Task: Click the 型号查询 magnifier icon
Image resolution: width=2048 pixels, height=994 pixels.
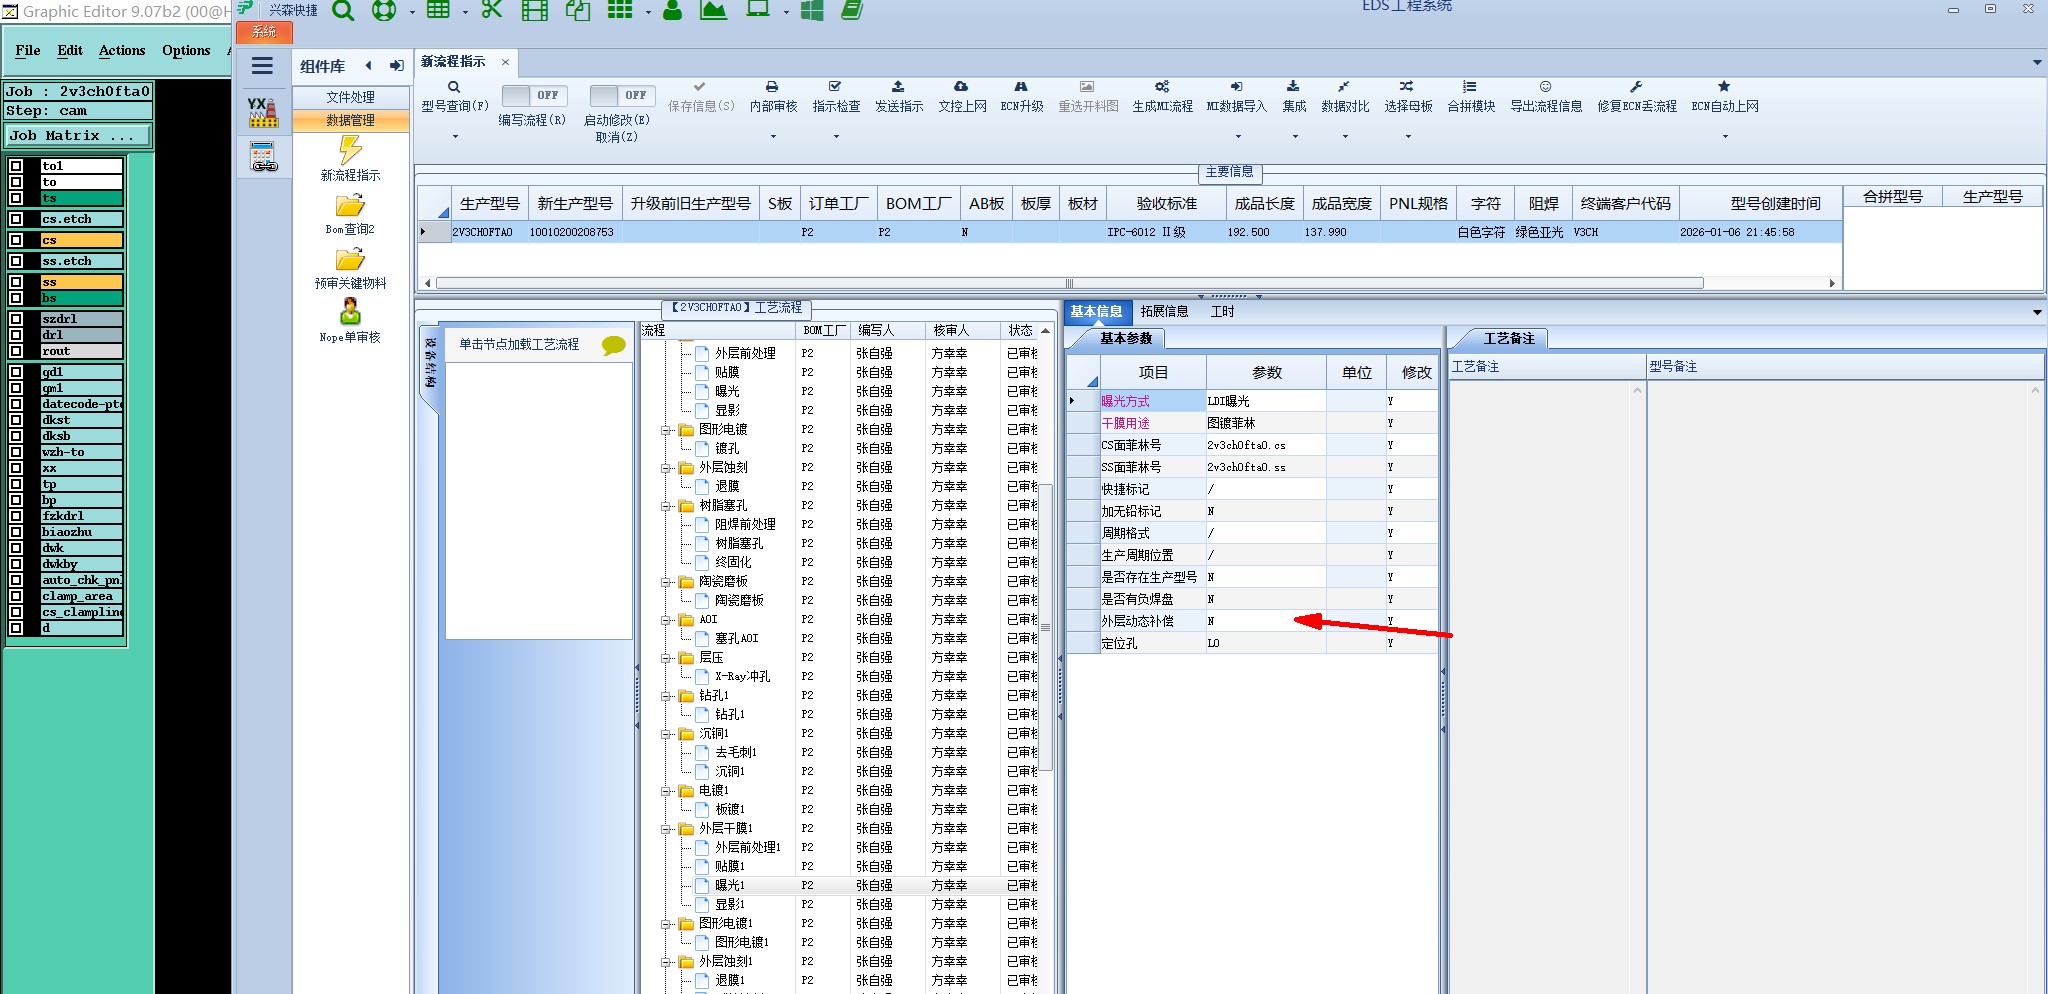Action: (x=454, y=87)
